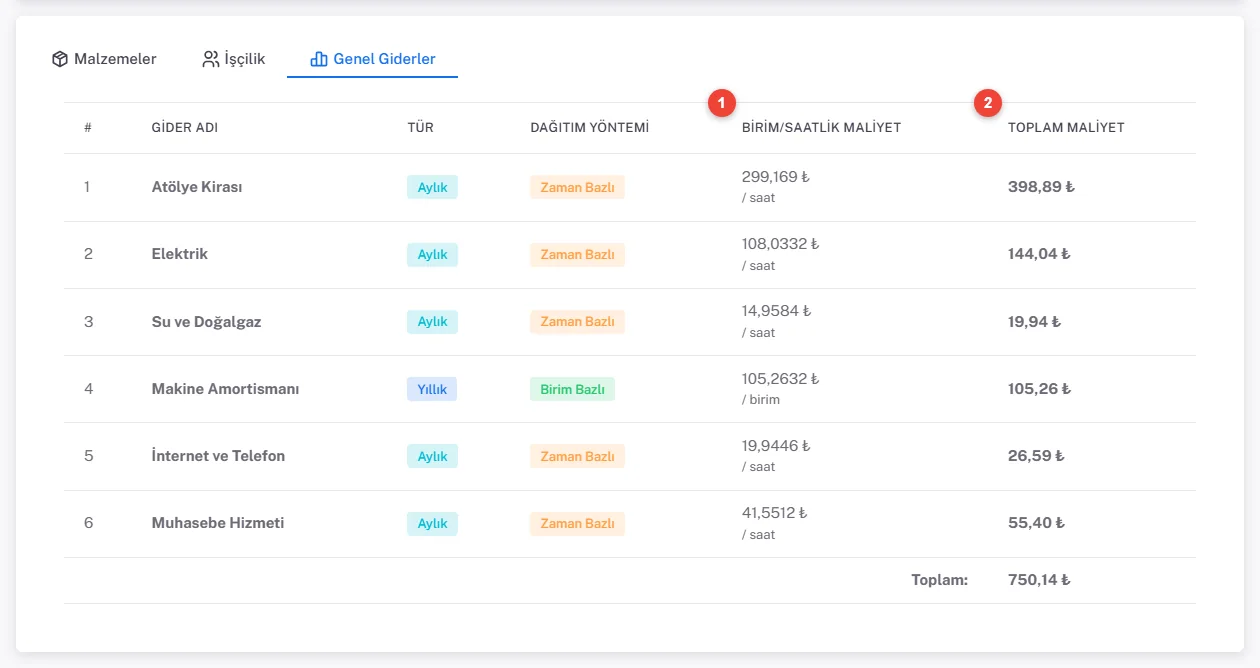The width and height of the screenshot is (1260, 668).
Task: Click the İşçilik people icon
Action: (x=210, y=59)
